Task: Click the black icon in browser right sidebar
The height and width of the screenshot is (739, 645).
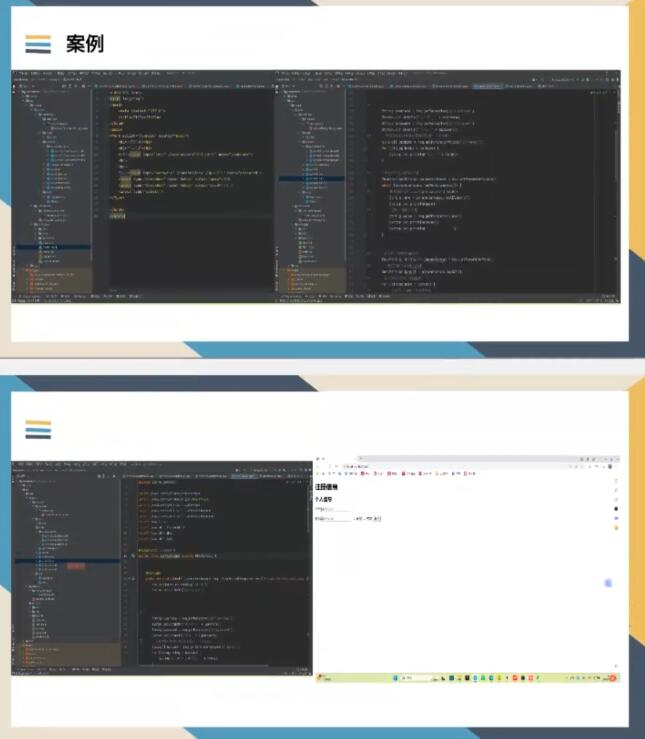Action: pos(616,509)
